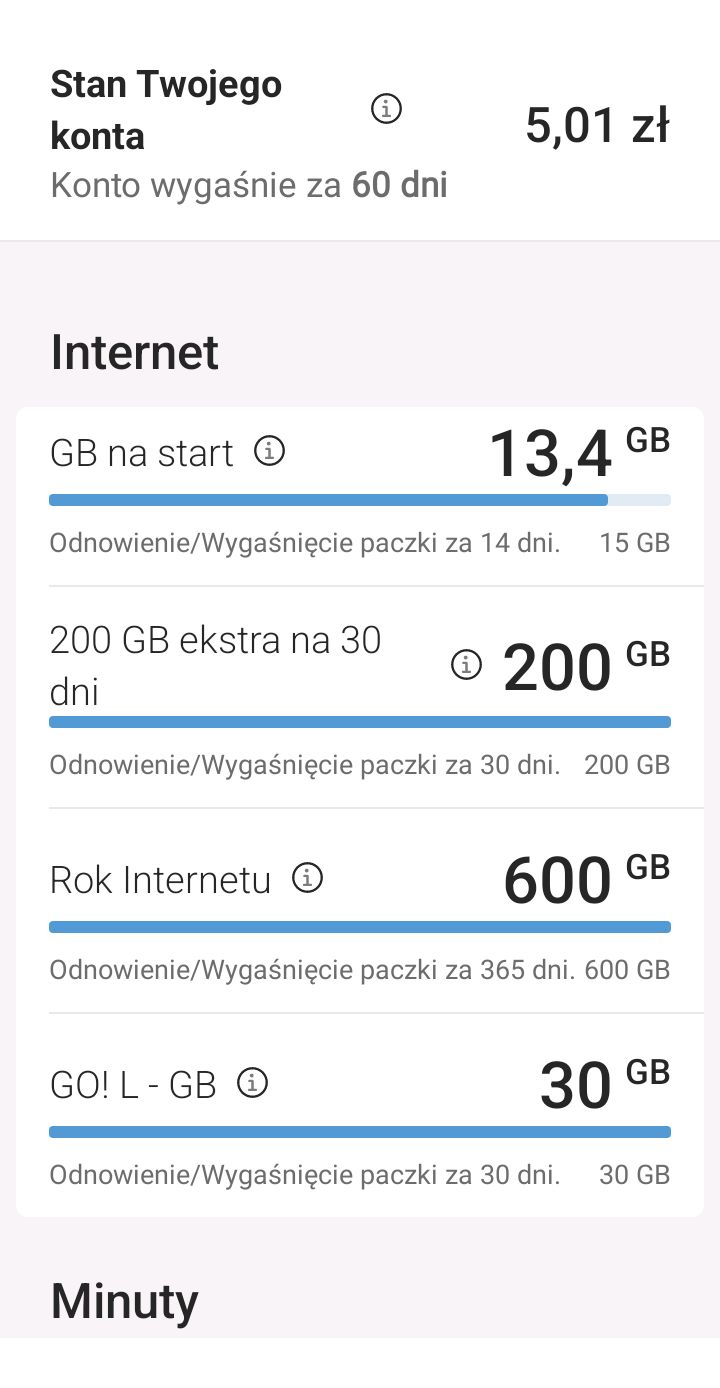720x1388 pixels.
Task: Open the Rok Internetu info icon
Action: tap(307, 879)
